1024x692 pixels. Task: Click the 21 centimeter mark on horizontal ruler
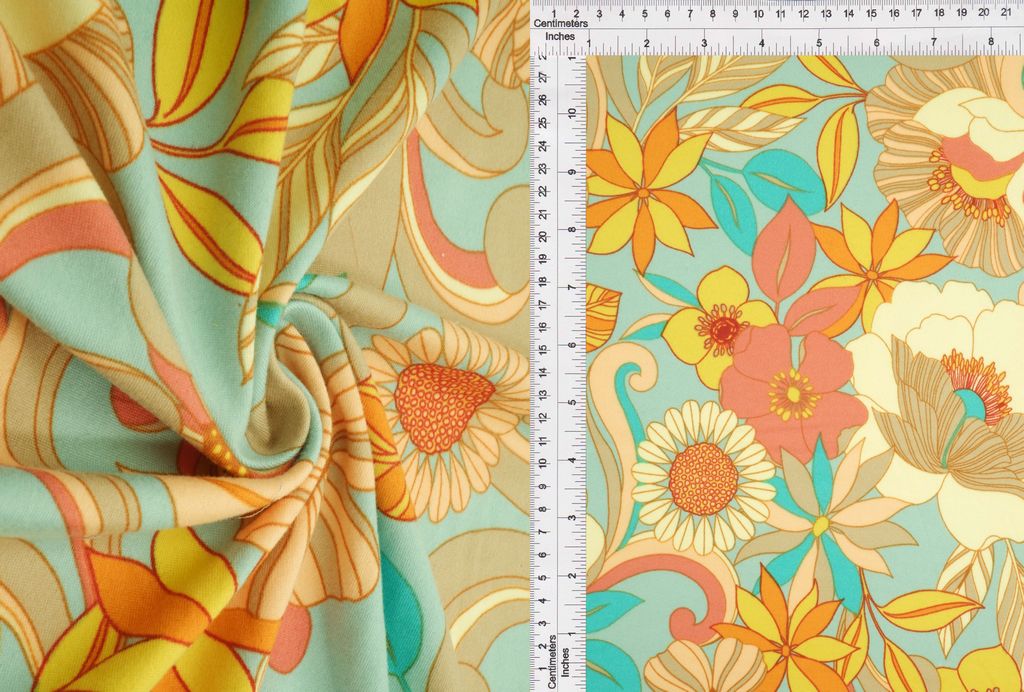tap(1006, 14)
